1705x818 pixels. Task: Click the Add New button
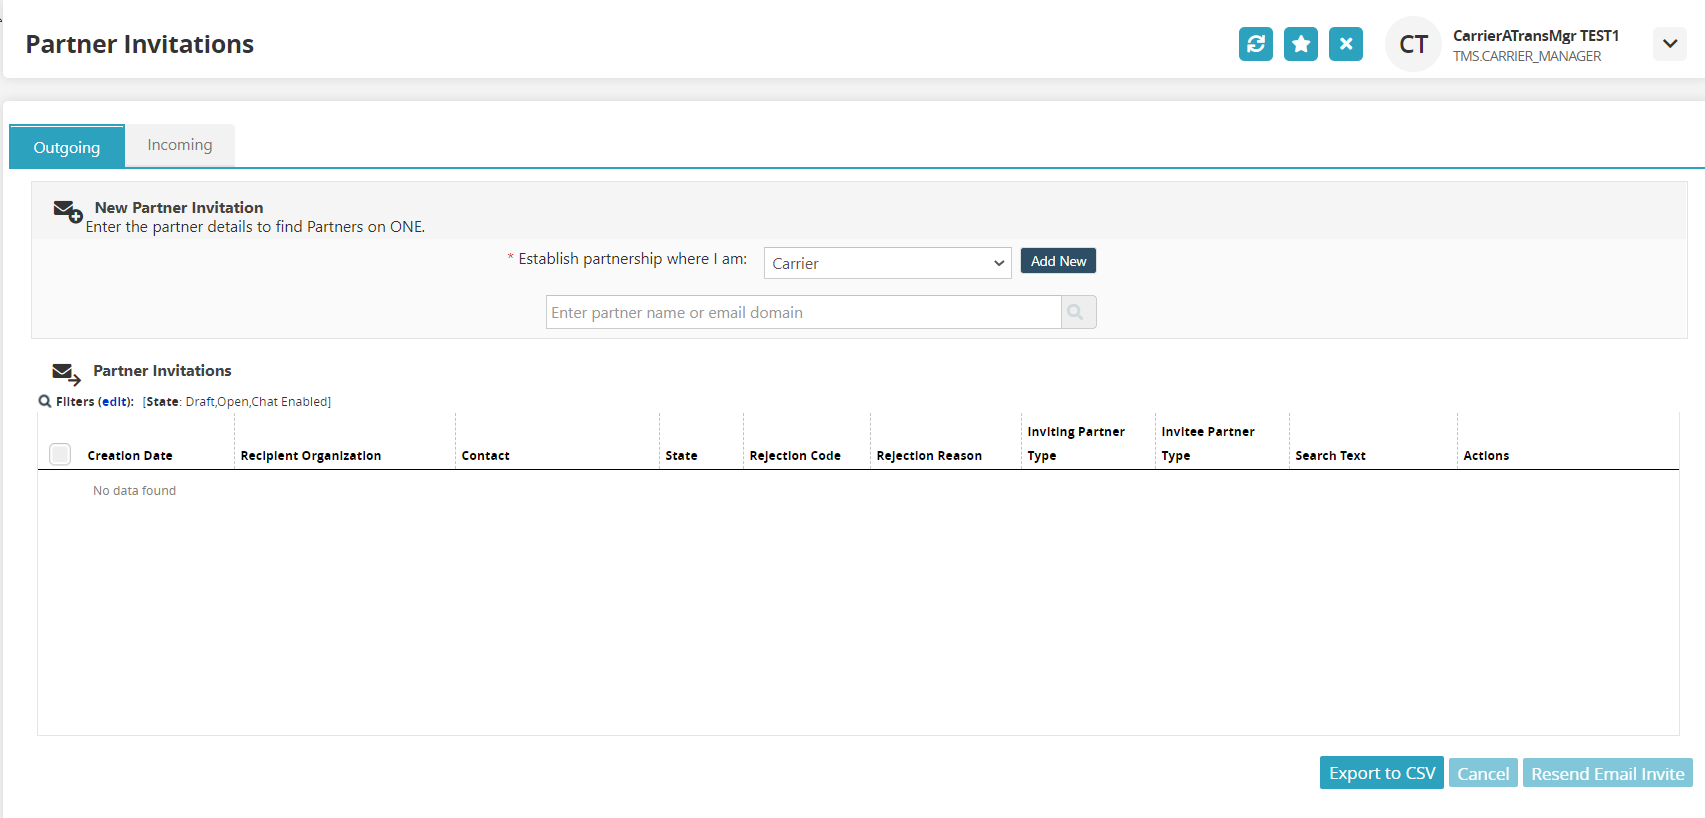1058,261
